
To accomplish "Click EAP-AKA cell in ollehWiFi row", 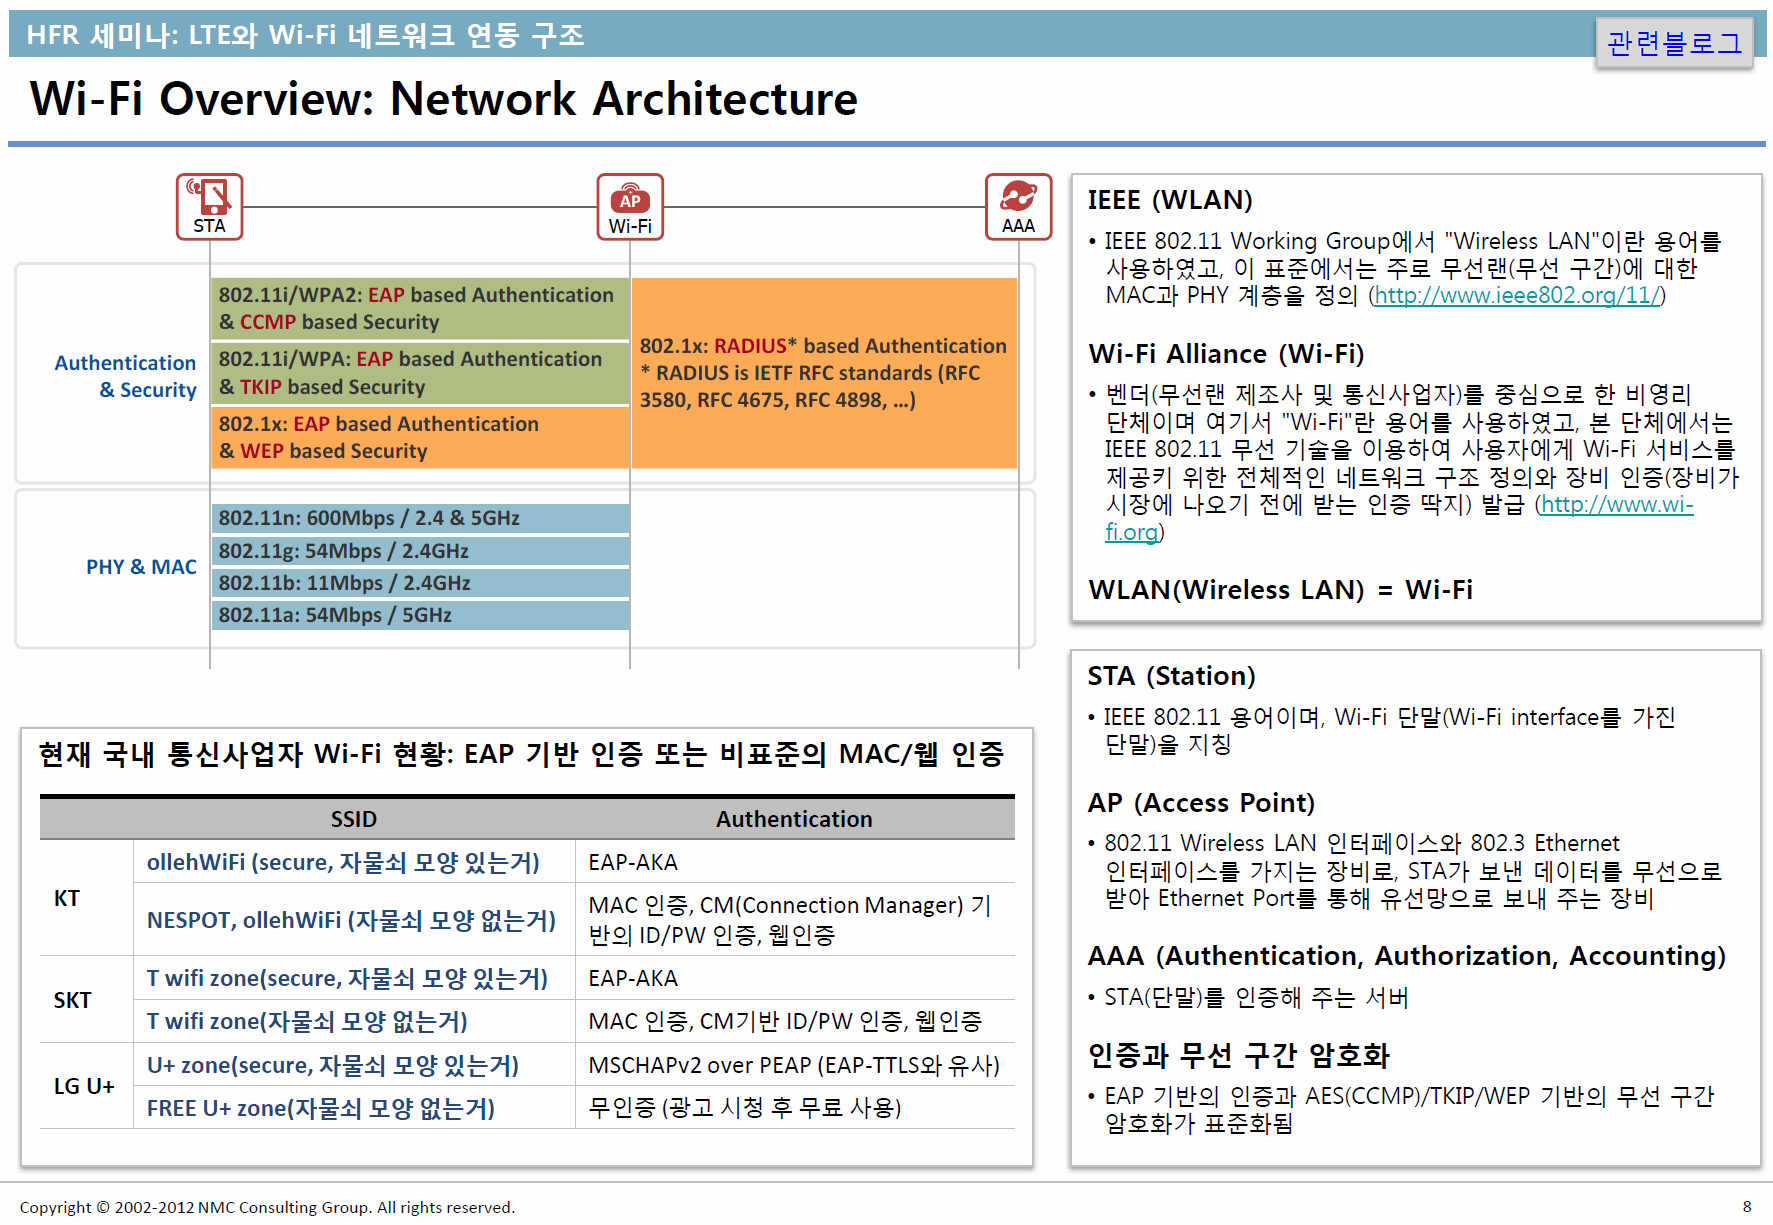I will 795,862.
